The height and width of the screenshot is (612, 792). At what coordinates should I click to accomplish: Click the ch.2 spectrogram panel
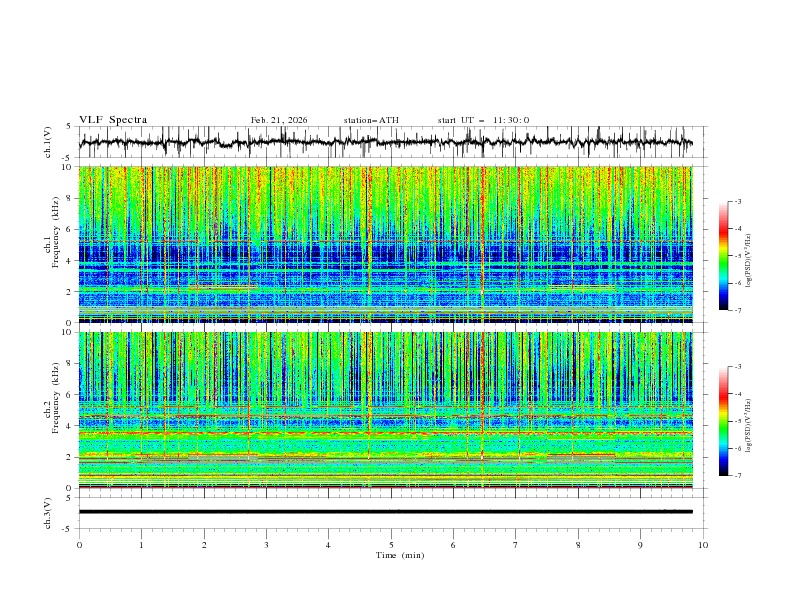385,410
